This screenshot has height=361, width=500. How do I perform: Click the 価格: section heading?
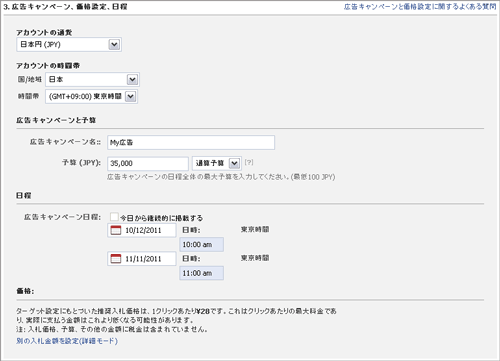[x=25, y=291]
